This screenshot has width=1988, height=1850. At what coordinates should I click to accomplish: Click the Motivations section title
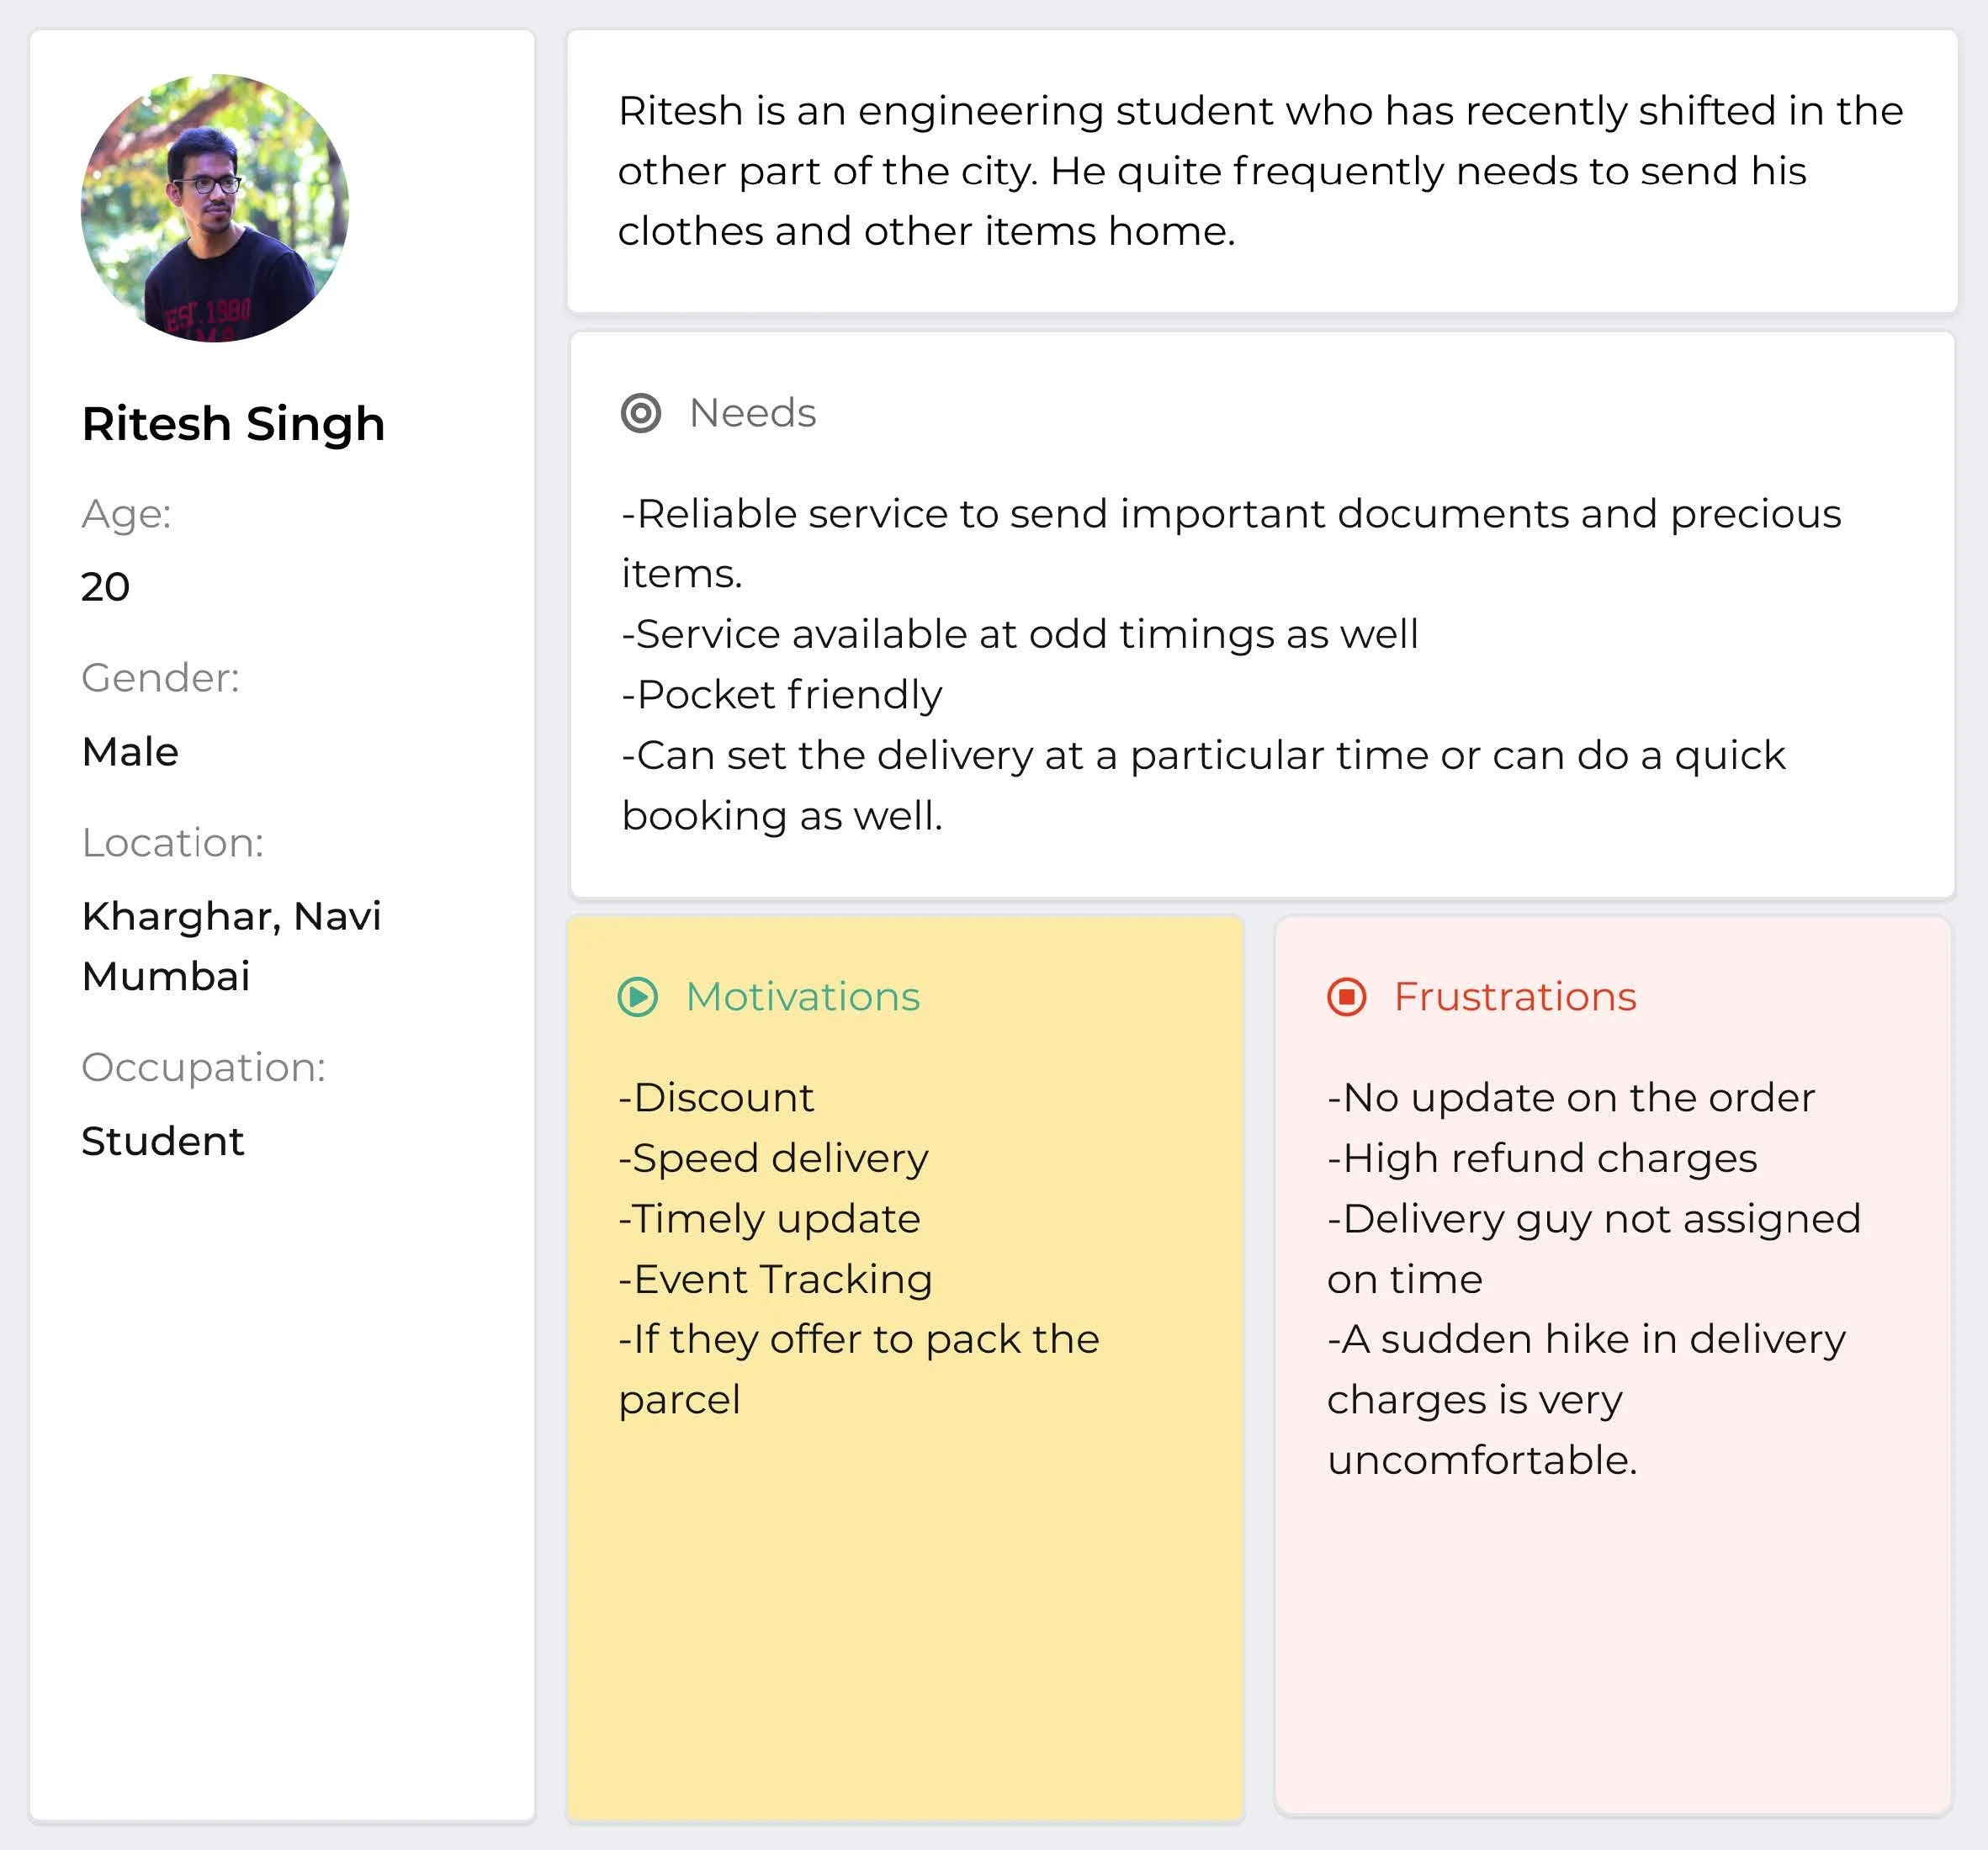pyautogui.click(x=802, y=997)
